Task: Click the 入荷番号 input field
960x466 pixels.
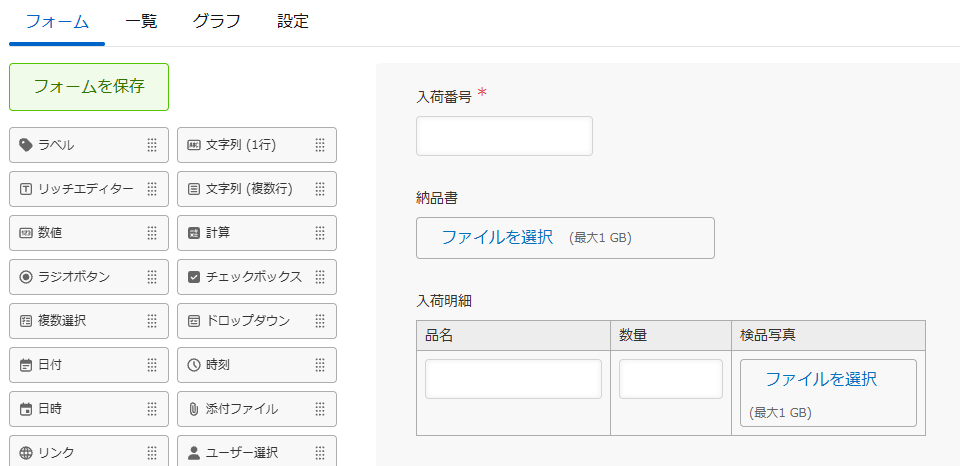Action: coord(504,136)
